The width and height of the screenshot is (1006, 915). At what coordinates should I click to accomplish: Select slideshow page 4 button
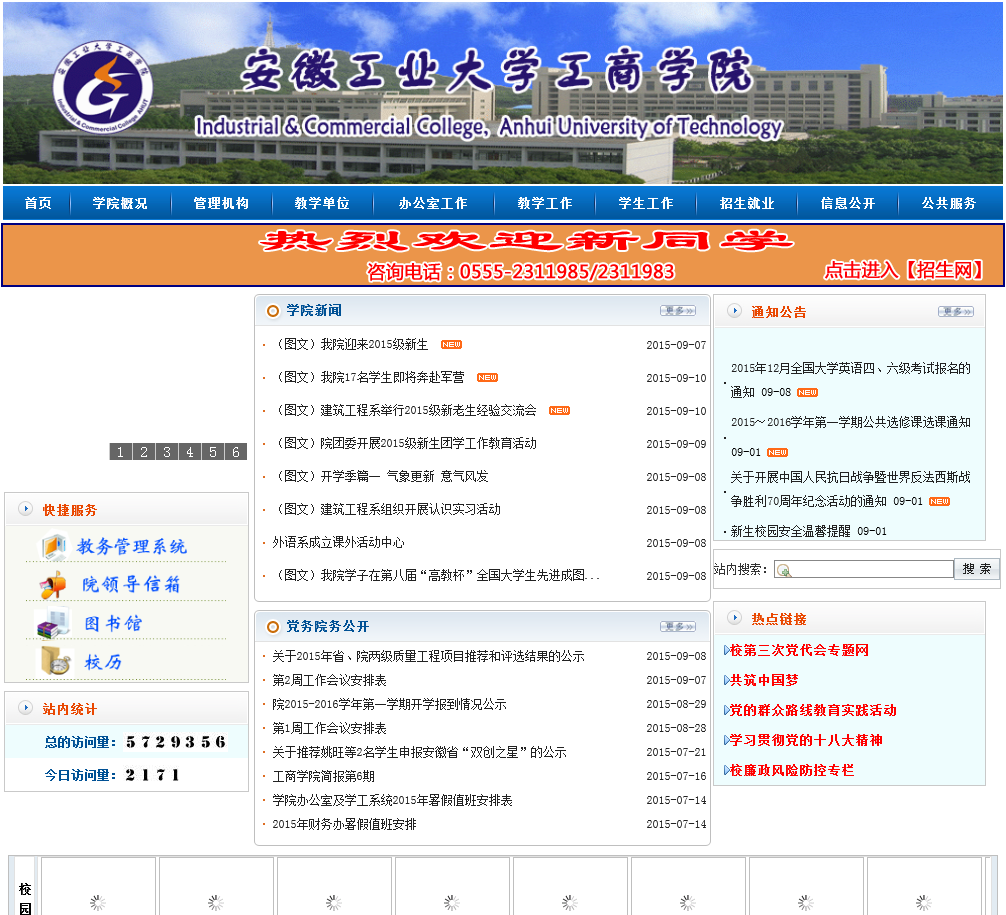pyautogui.click(x=190, y=452)
